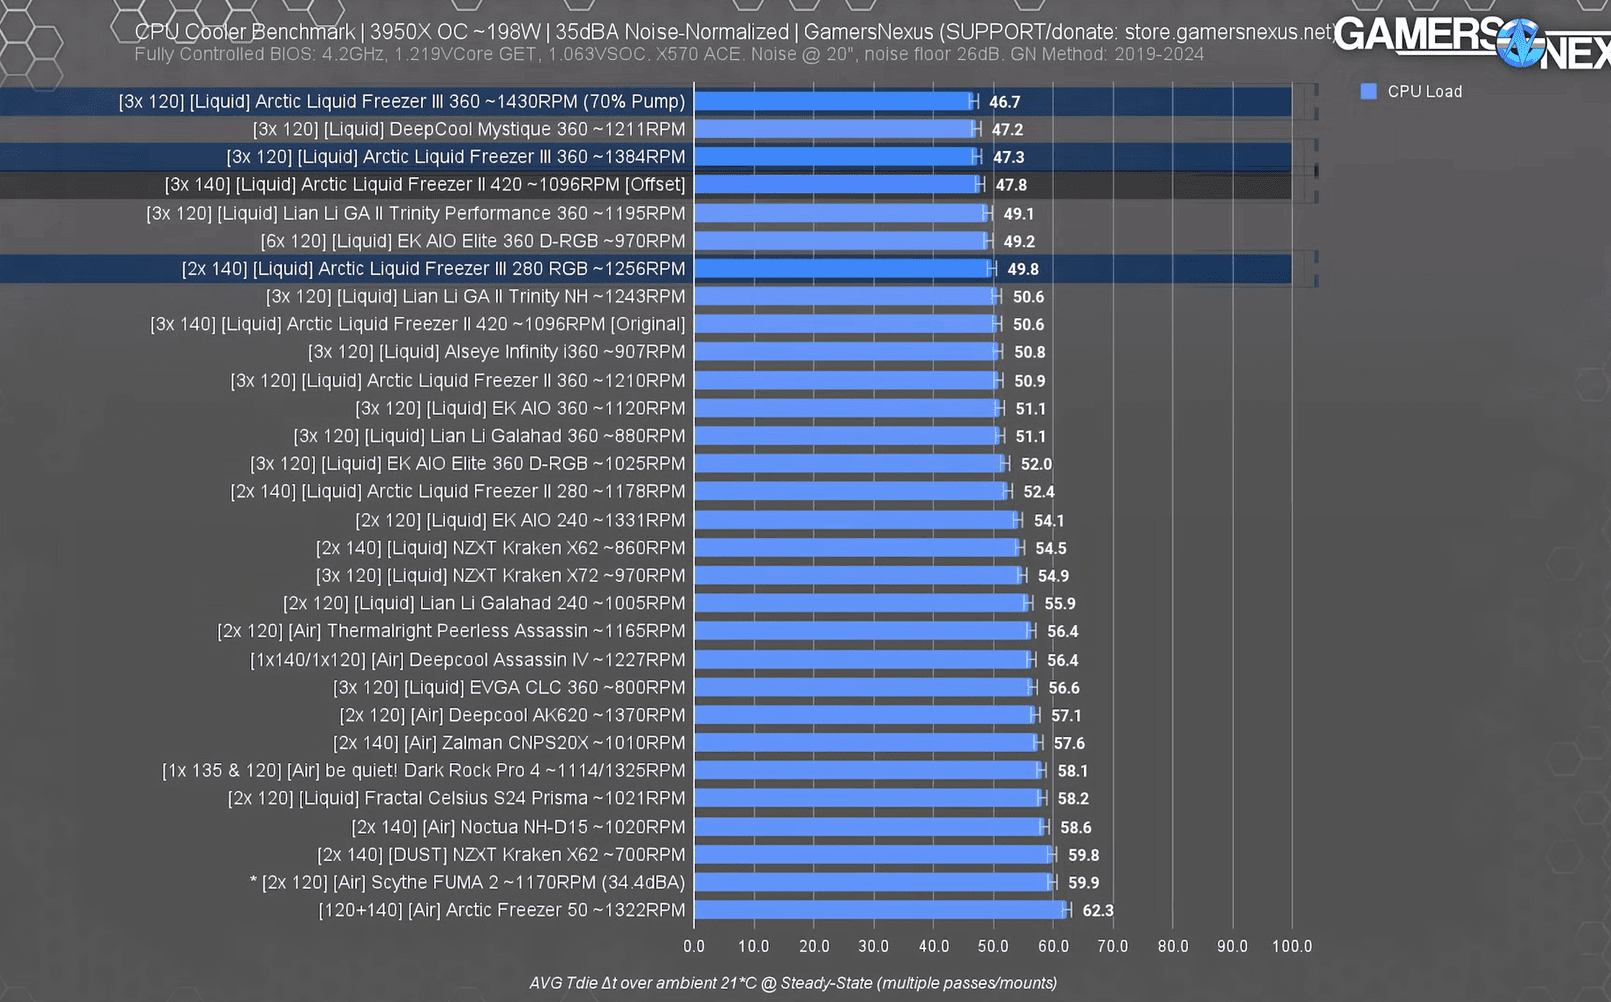Click the Scythe FUMA 2 ~1170RPM label

[468, 883]
